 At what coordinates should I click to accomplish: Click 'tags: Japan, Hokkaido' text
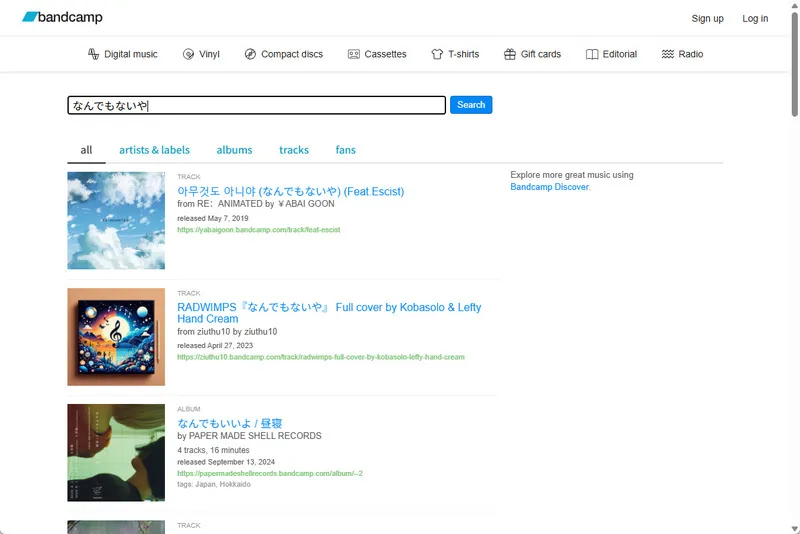(x=214, y=485)
